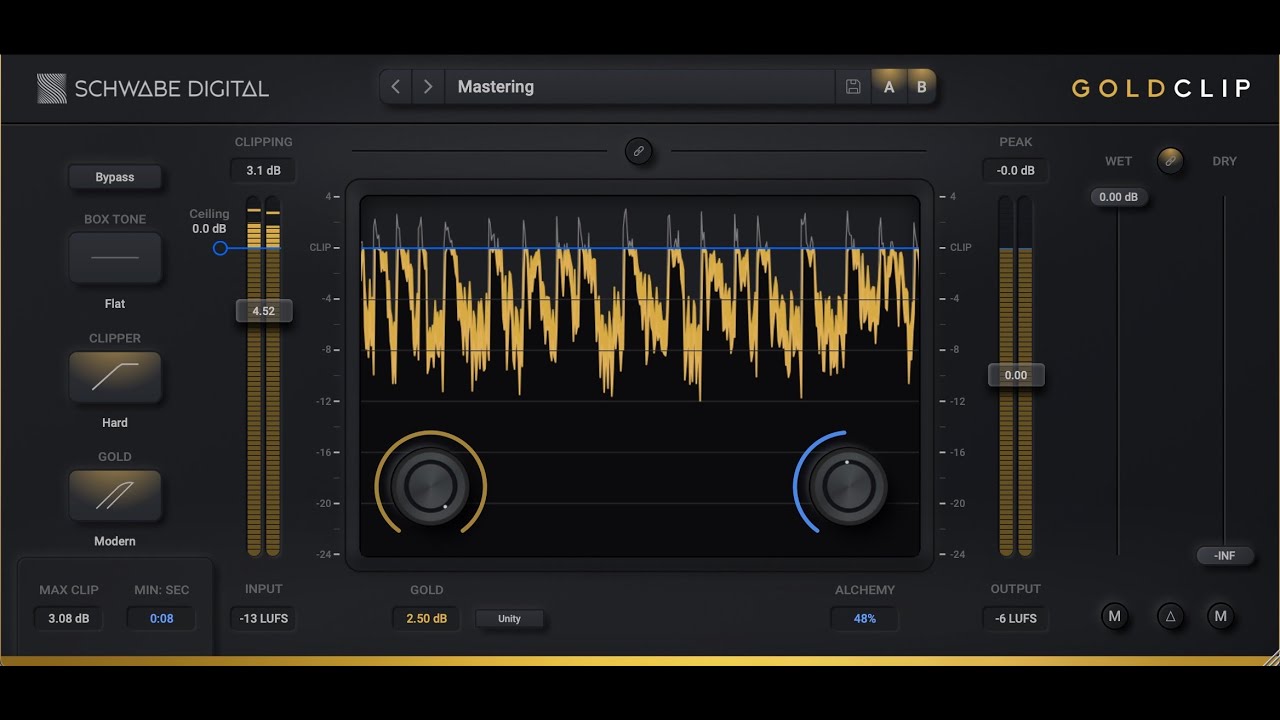1280x720 pixels.
Task: Select the Clipper Hard curve button
Action: 115,377
